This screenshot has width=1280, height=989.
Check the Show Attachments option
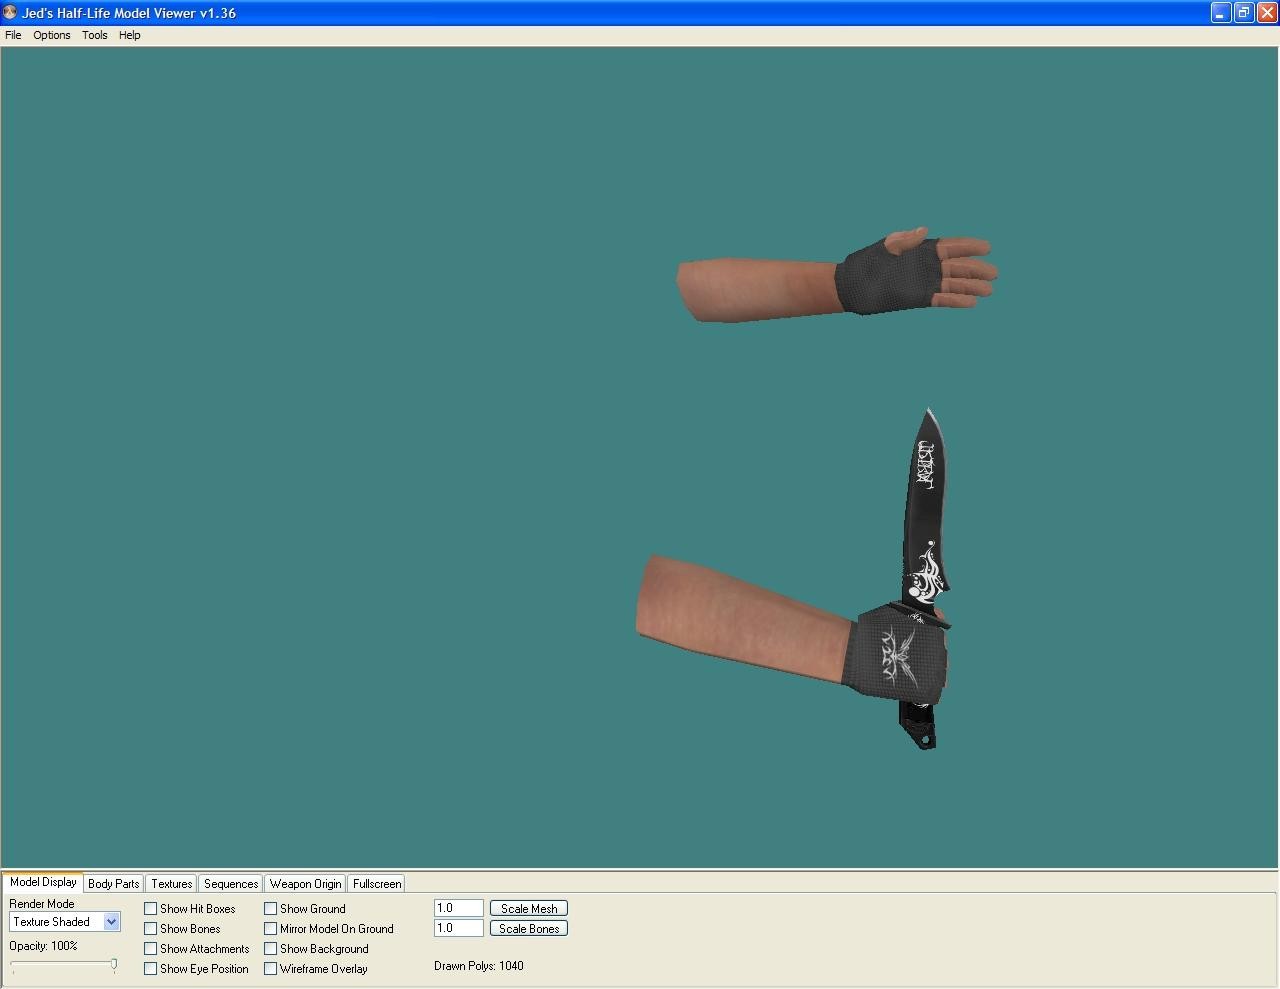pyautogui.click(x=150, y=948)
